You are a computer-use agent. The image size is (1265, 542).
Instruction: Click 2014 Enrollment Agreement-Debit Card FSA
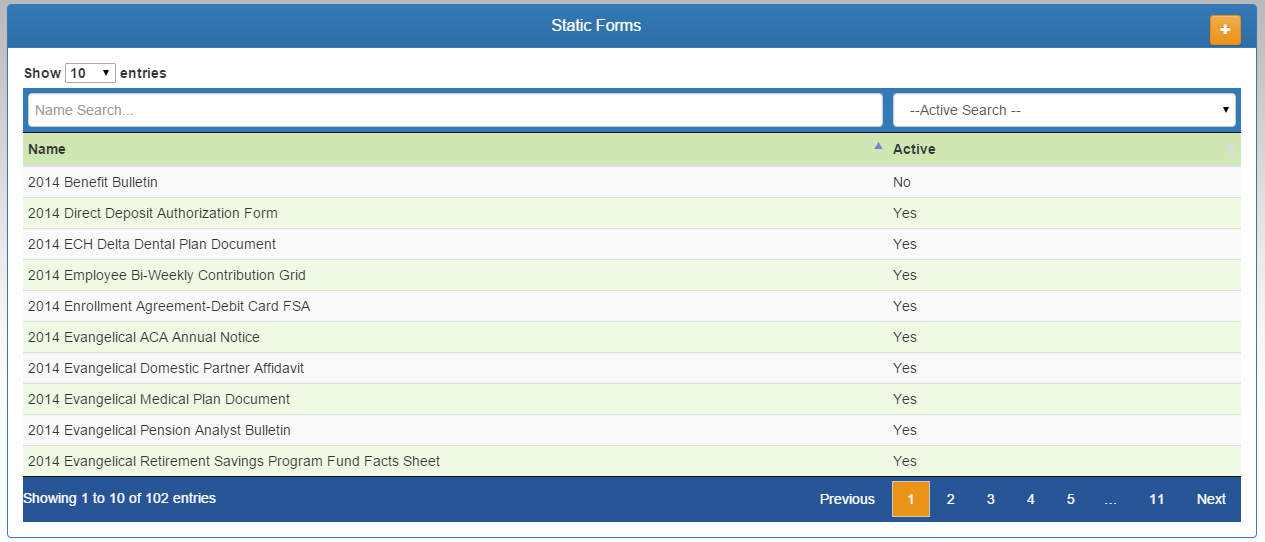(x=169, y=306)
